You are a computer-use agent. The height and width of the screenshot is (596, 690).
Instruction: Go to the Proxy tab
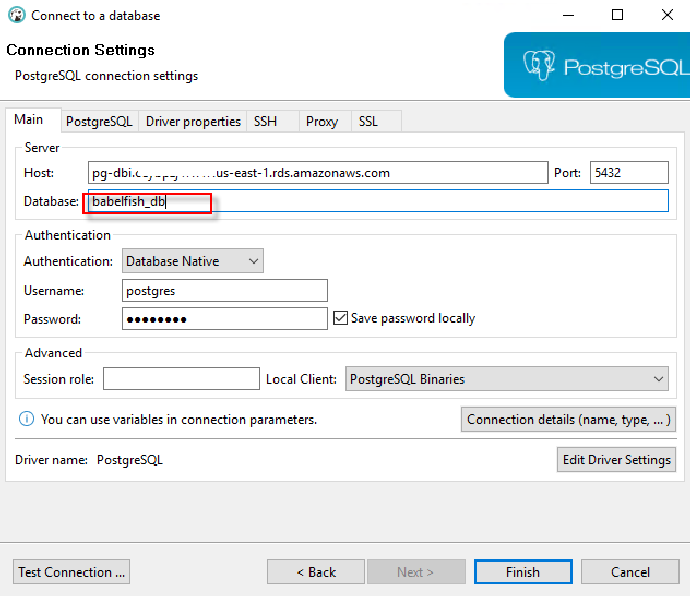[322, 121]
